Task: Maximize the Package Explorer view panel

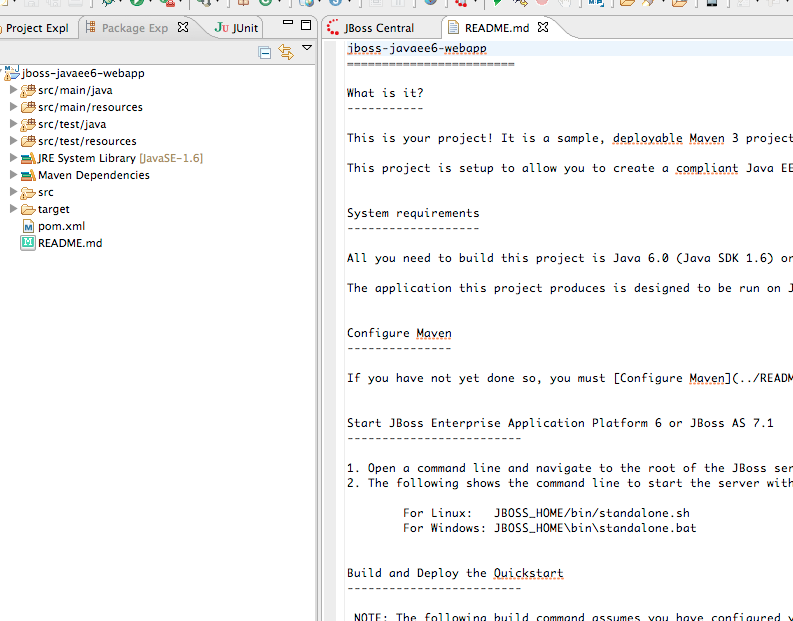Action: pyautogui.click(x=306, y=25)
